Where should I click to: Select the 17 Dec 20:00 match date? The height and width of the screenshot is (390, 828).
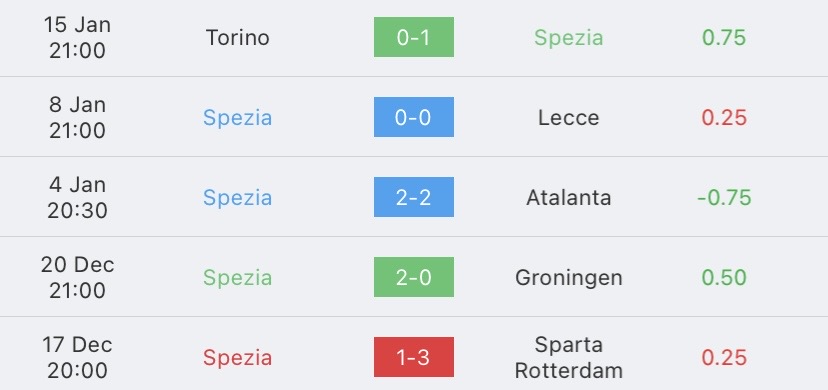[77, 357]
